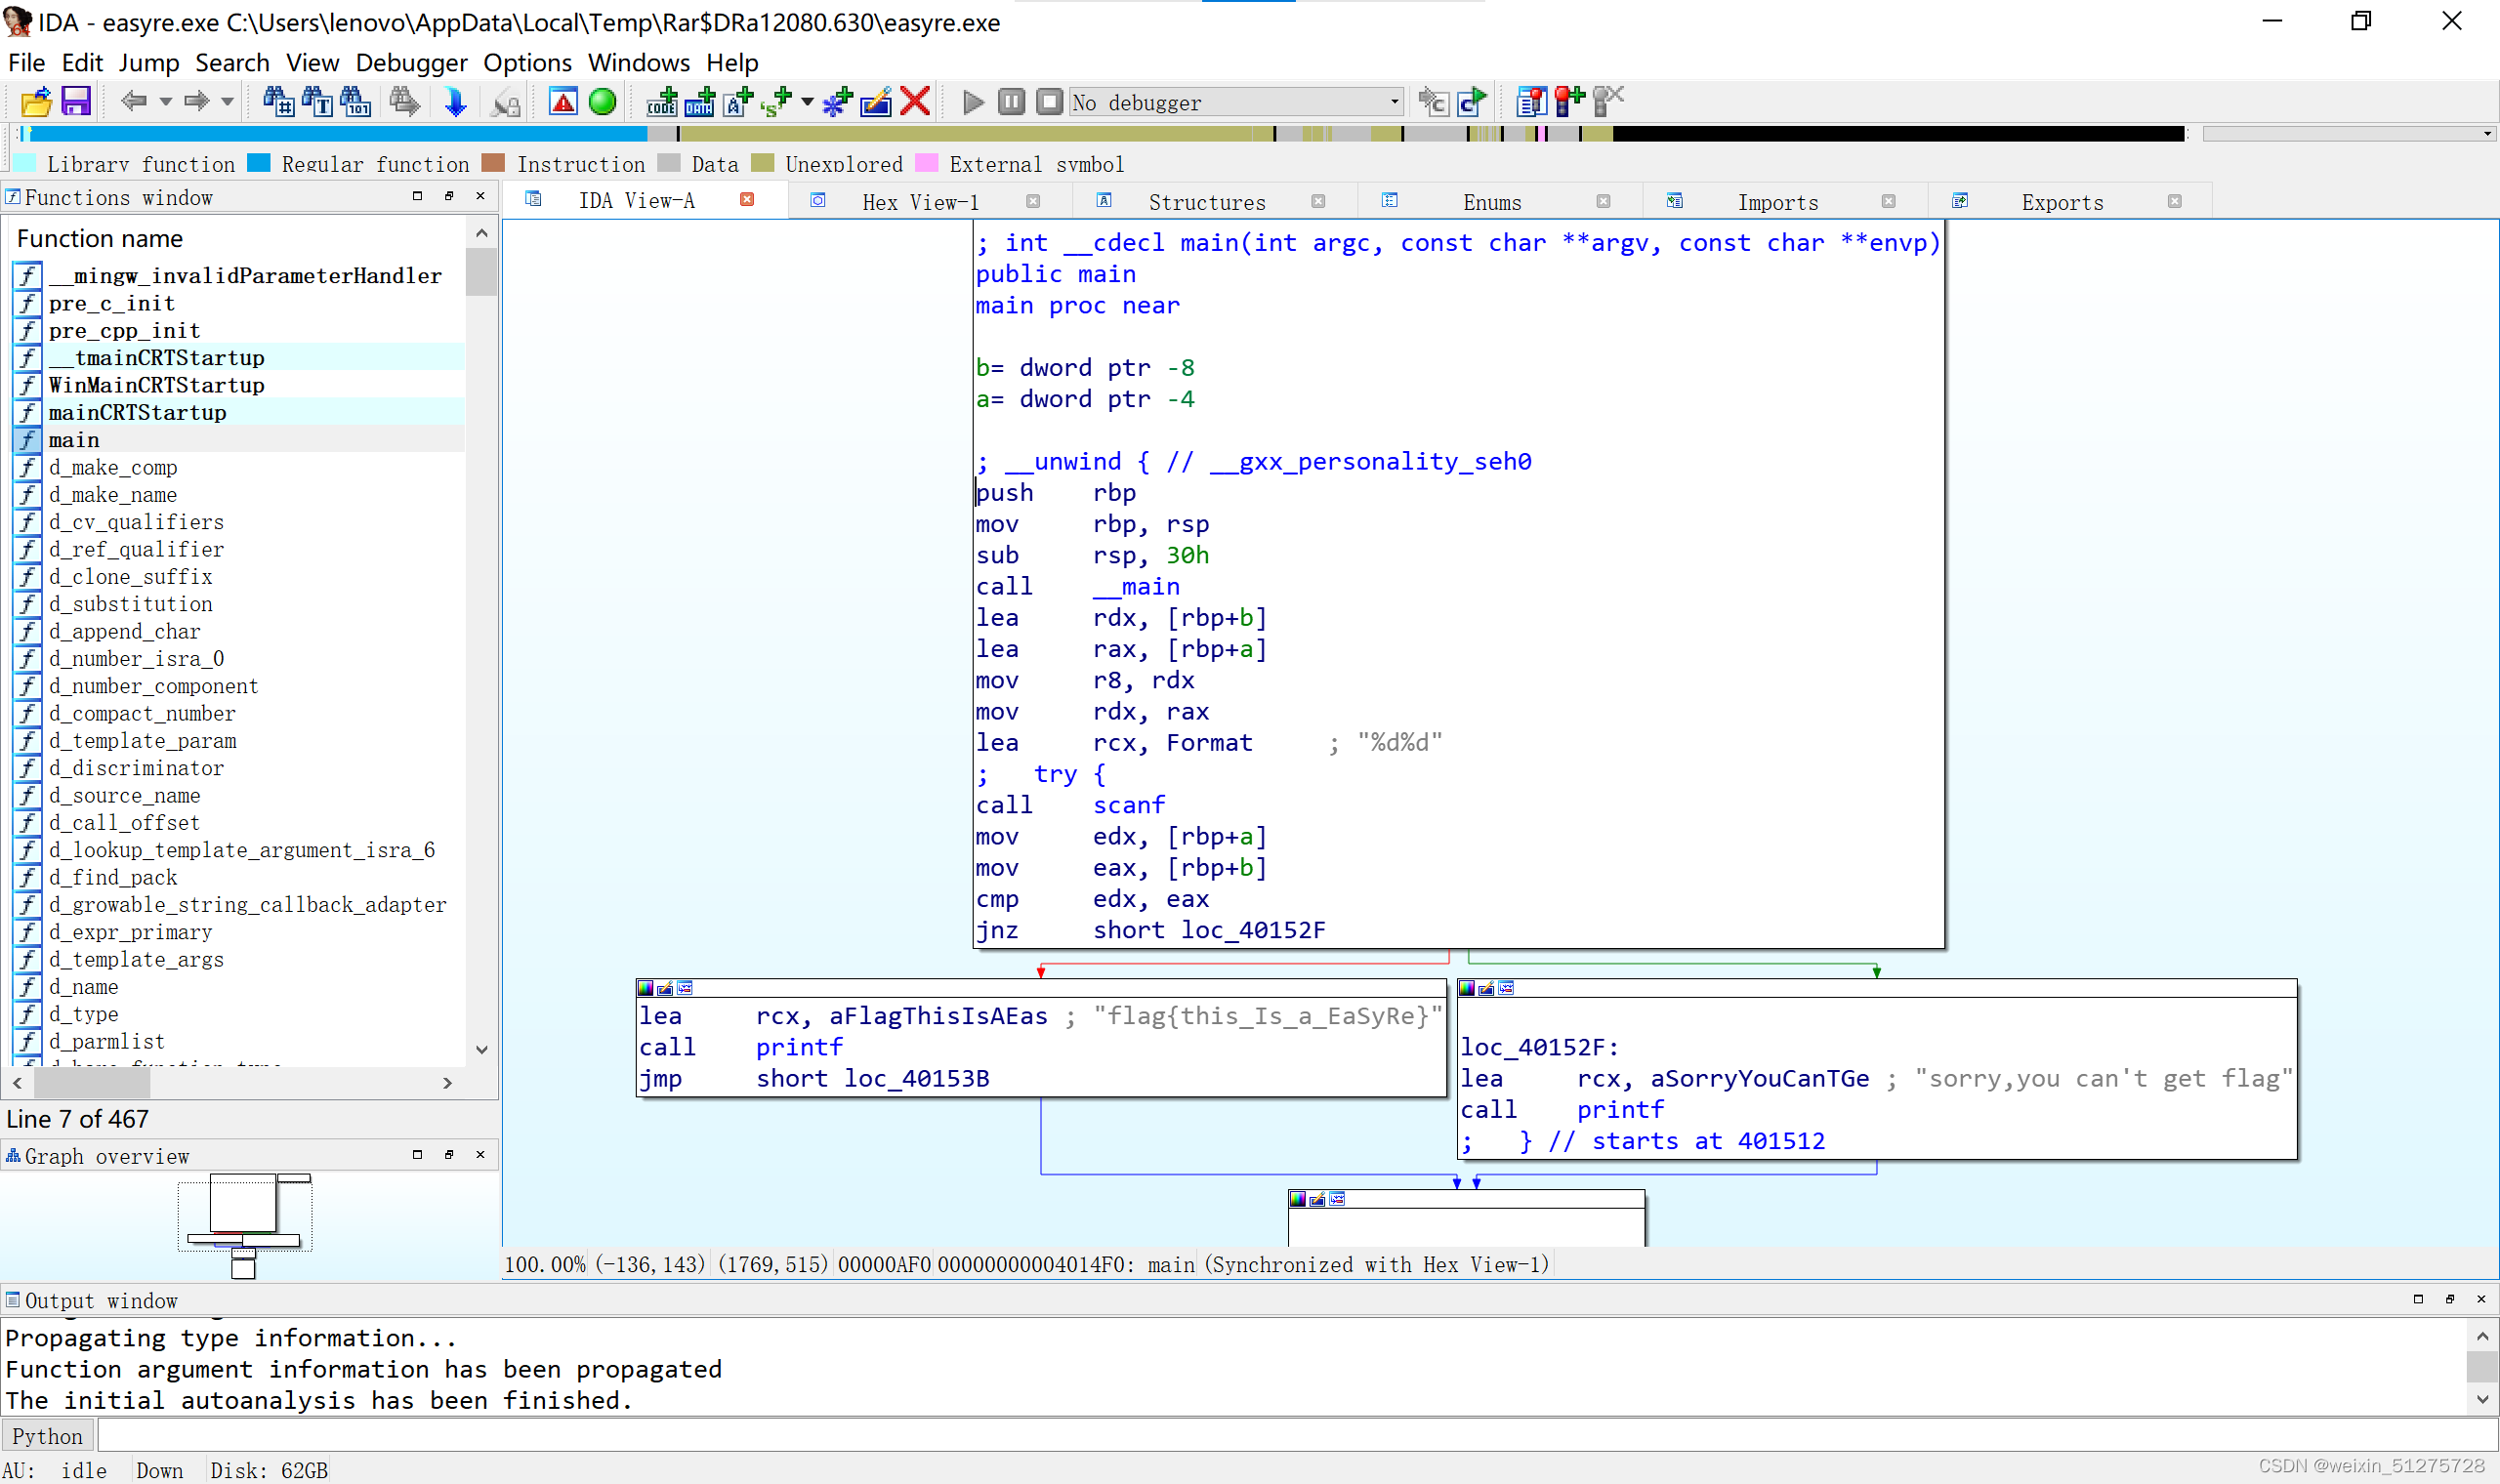Viewport: 2500px width, 1484px height.
Task: Click the pencil edit icon in toolbar
Action: tap(876, 102)
